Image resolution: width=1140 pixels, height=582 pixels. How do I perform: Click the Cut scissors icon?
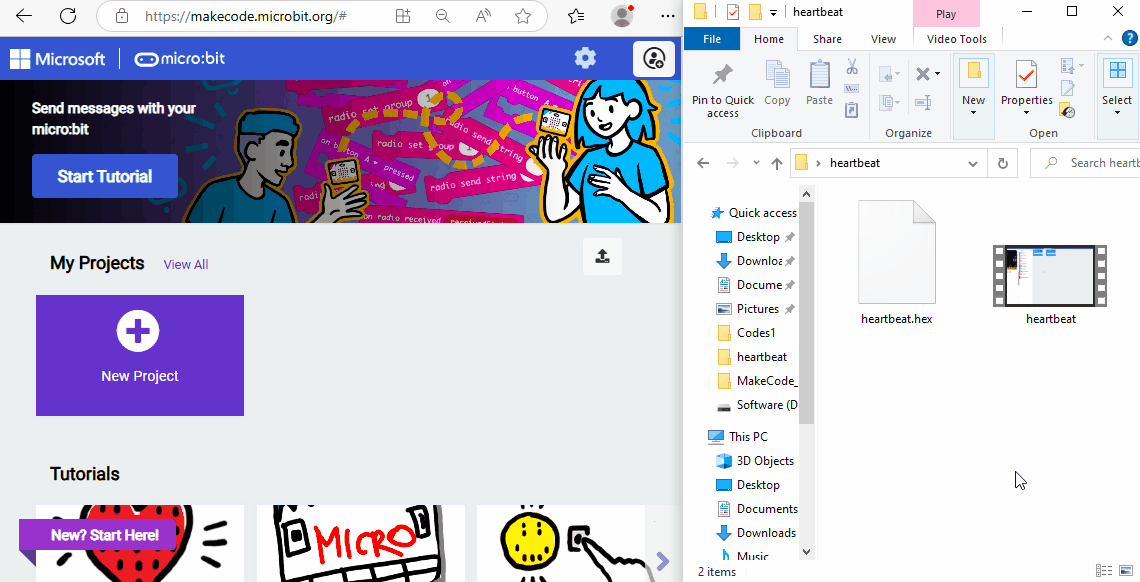(x=852, y=68)
